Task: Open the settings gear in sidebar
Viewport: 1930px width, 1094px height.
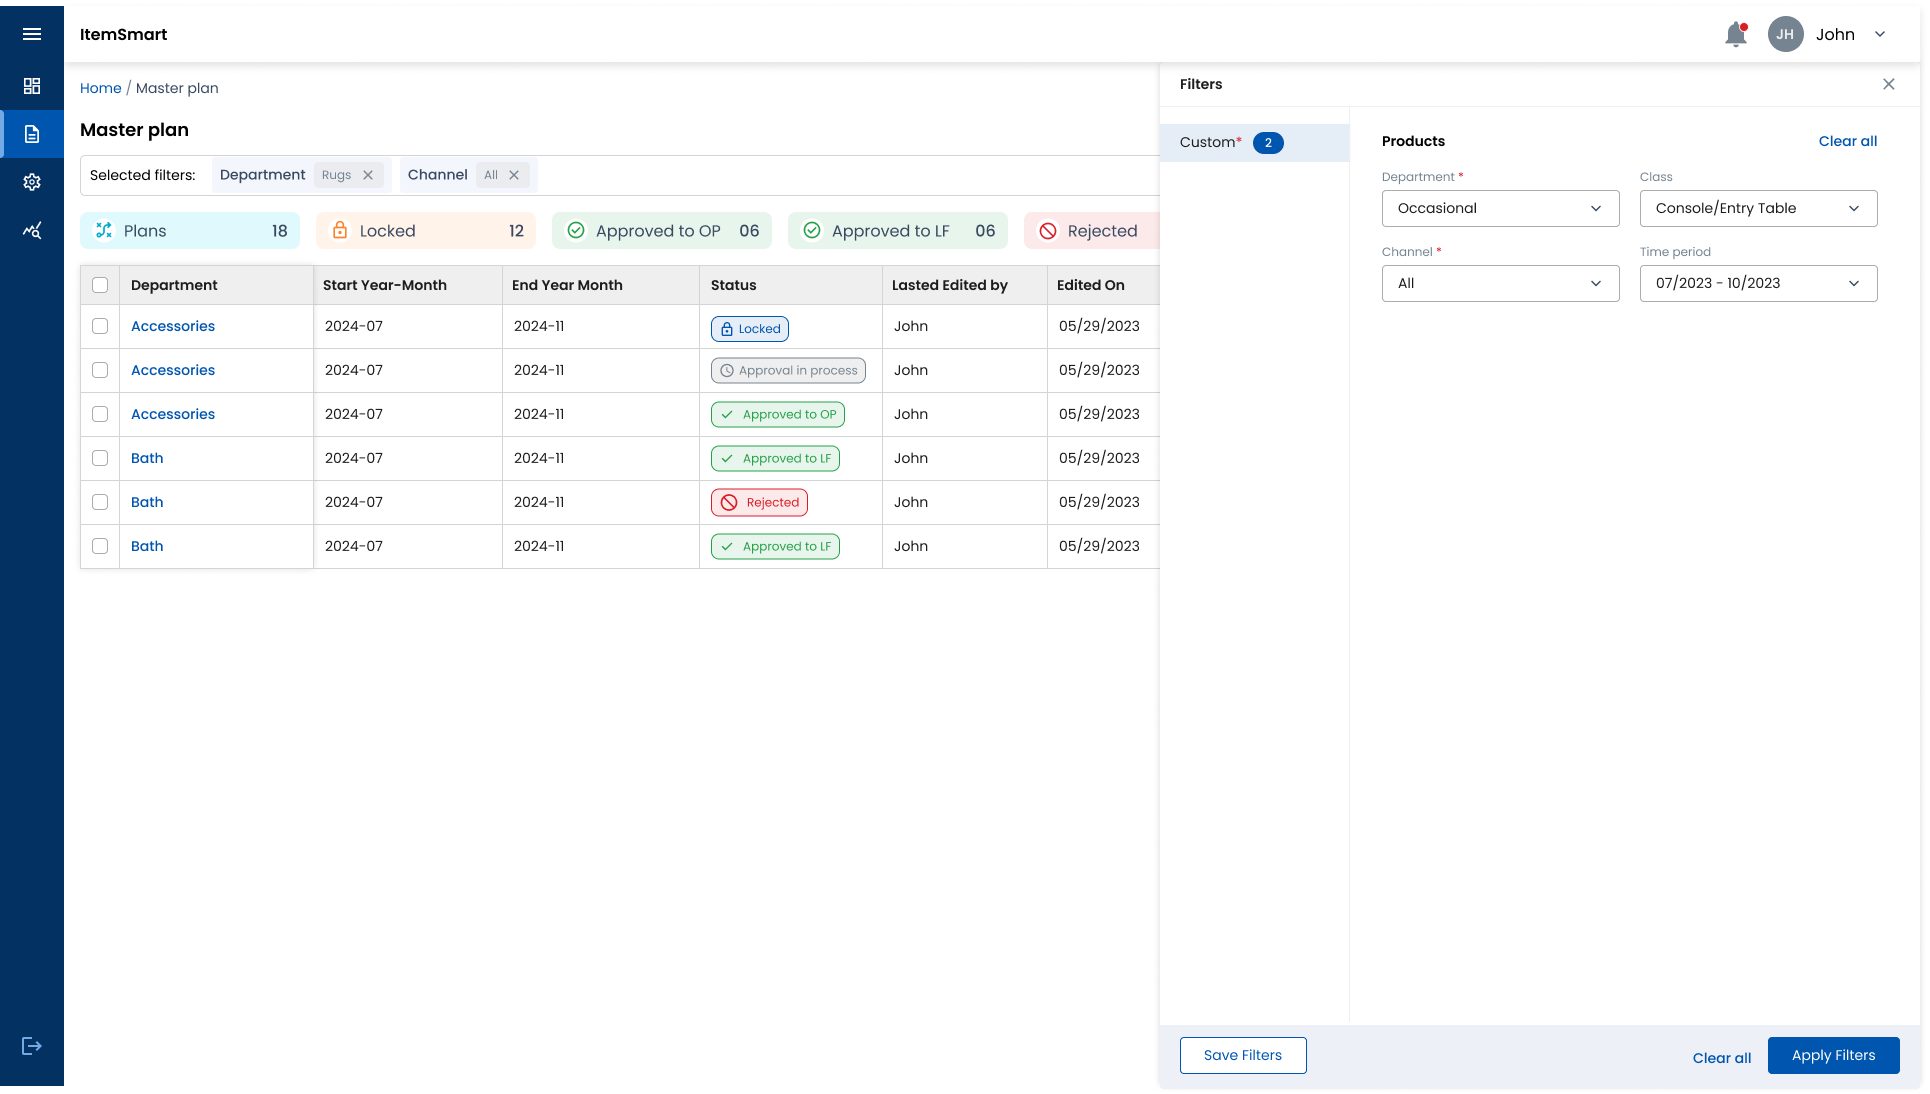Action: click(x=32, y=182)
